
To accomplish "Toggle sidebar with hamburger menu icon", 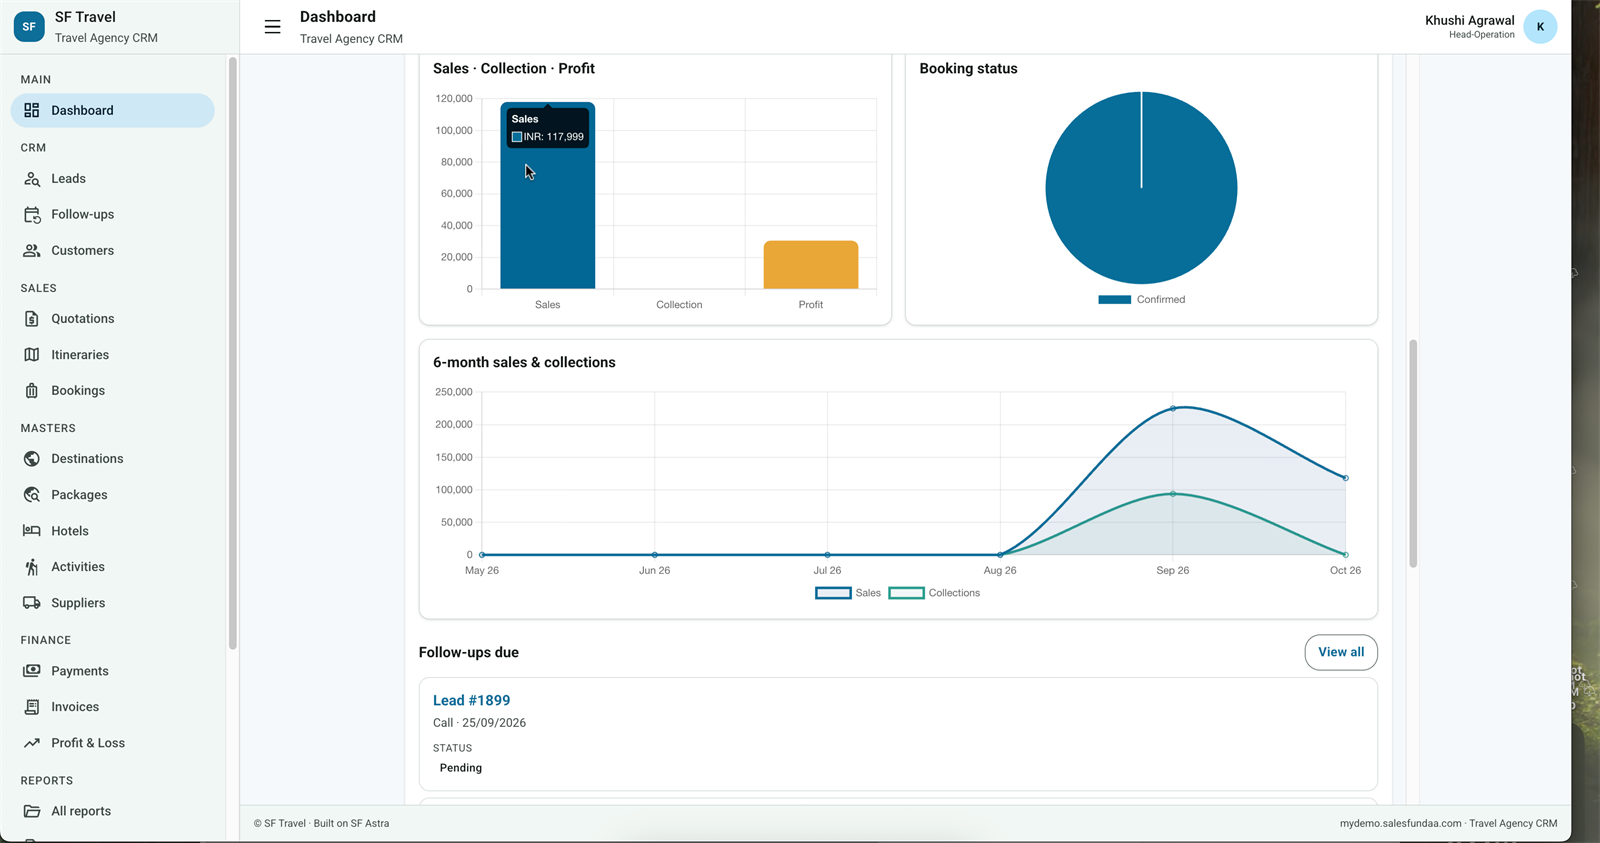I will click(272, 27).
